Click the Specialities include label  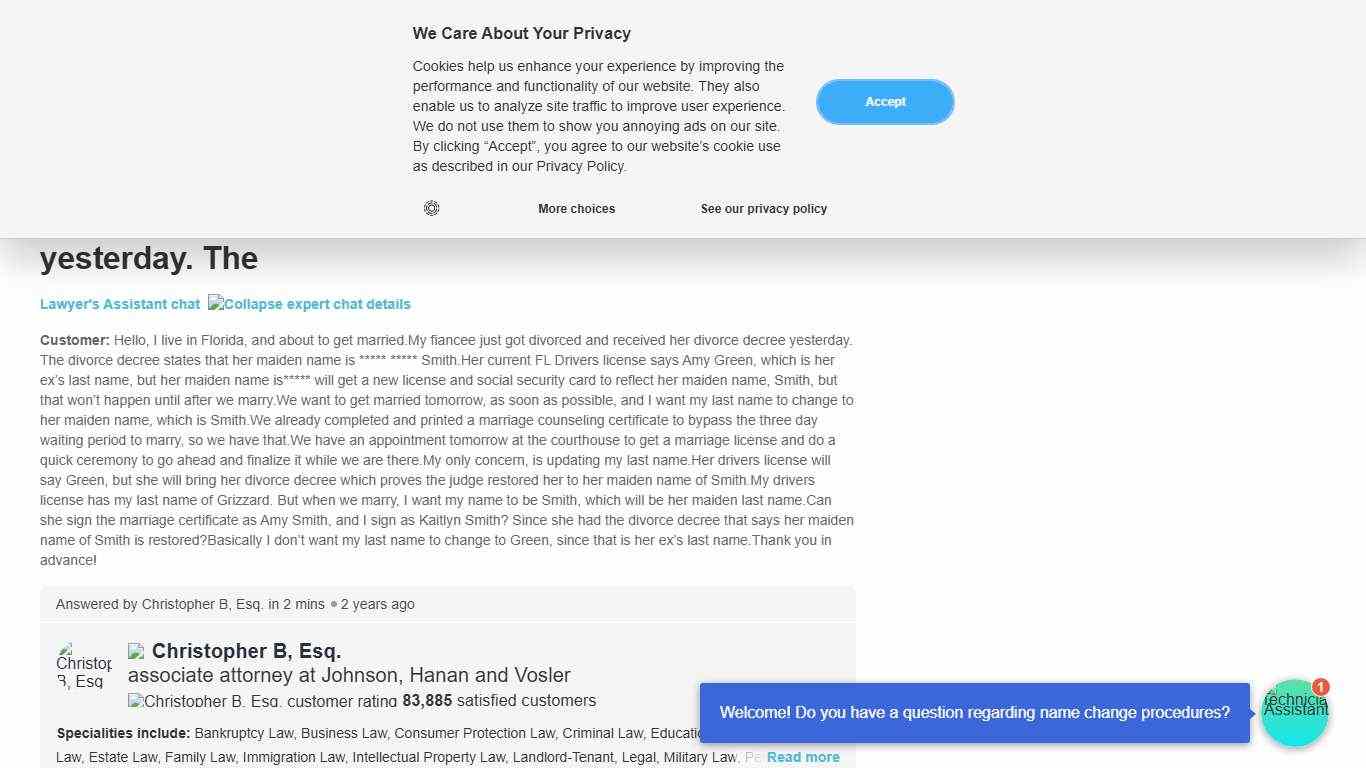click(123, 733)
